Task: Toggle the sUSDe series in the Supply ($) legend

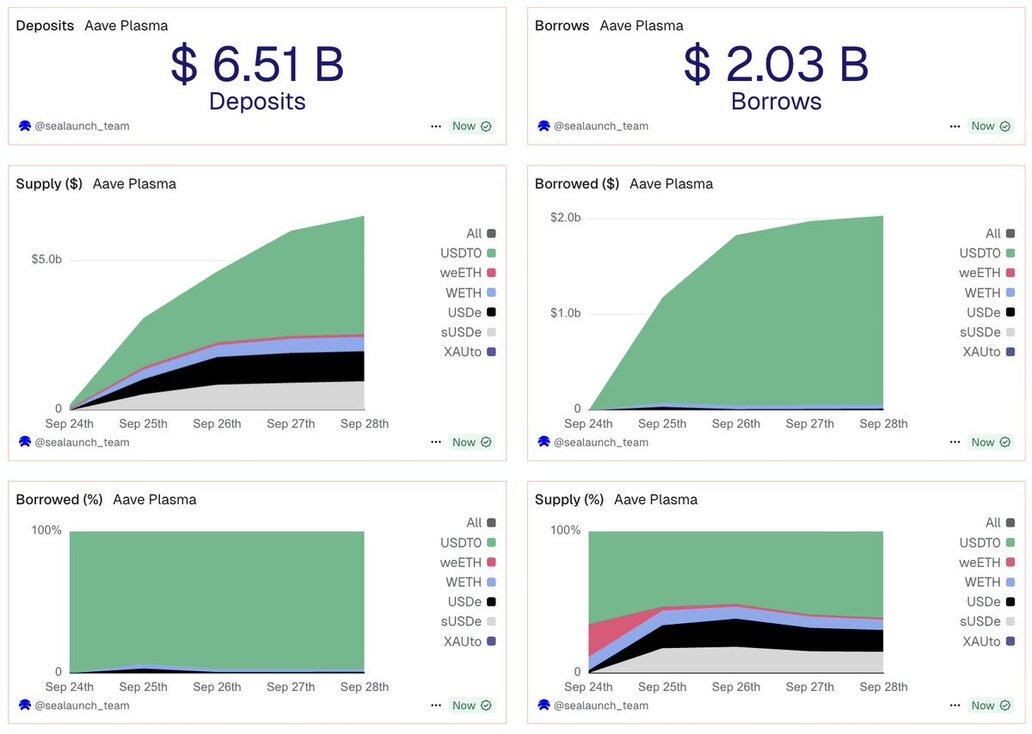Action: click(469, 332)
